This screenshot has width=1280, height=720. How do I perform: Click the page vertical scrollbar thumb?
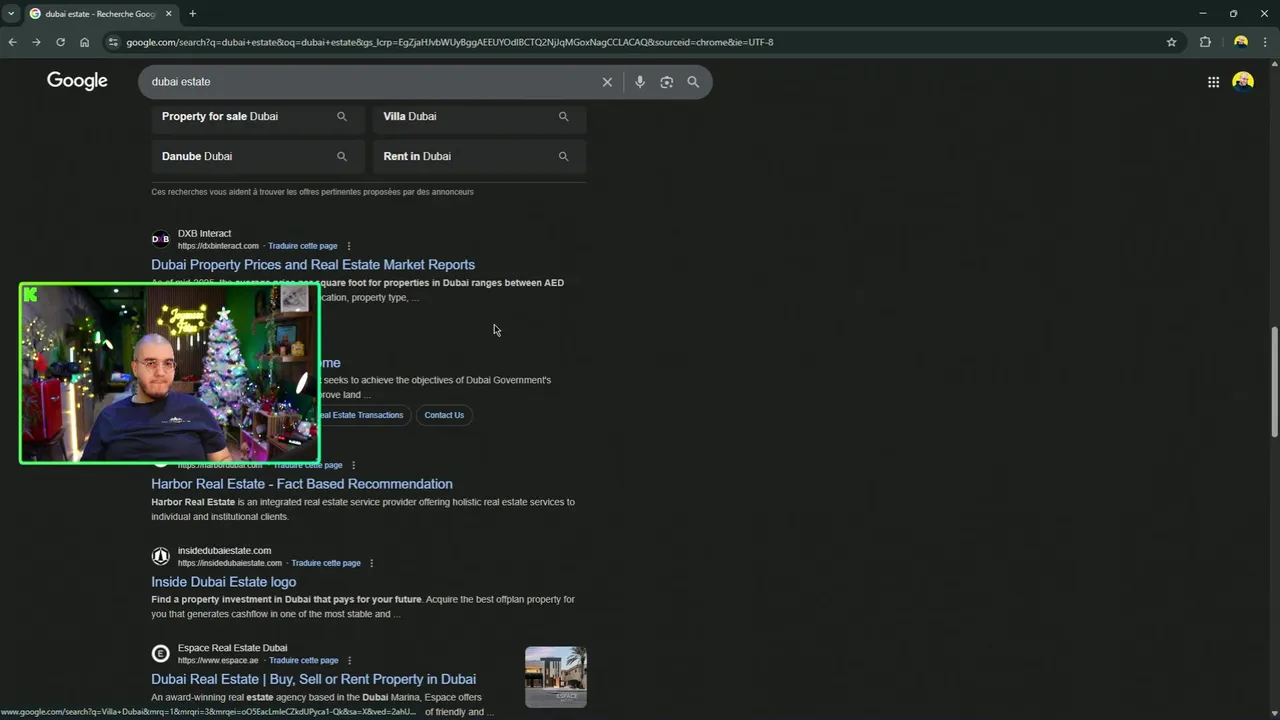point(1274,382)
